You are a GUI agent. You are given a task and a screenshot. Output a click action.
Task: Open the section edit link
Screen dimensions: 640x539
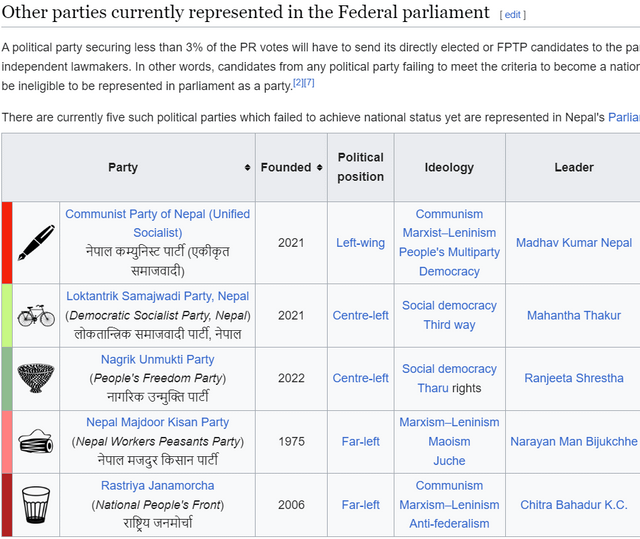click(x=513, y=15)
